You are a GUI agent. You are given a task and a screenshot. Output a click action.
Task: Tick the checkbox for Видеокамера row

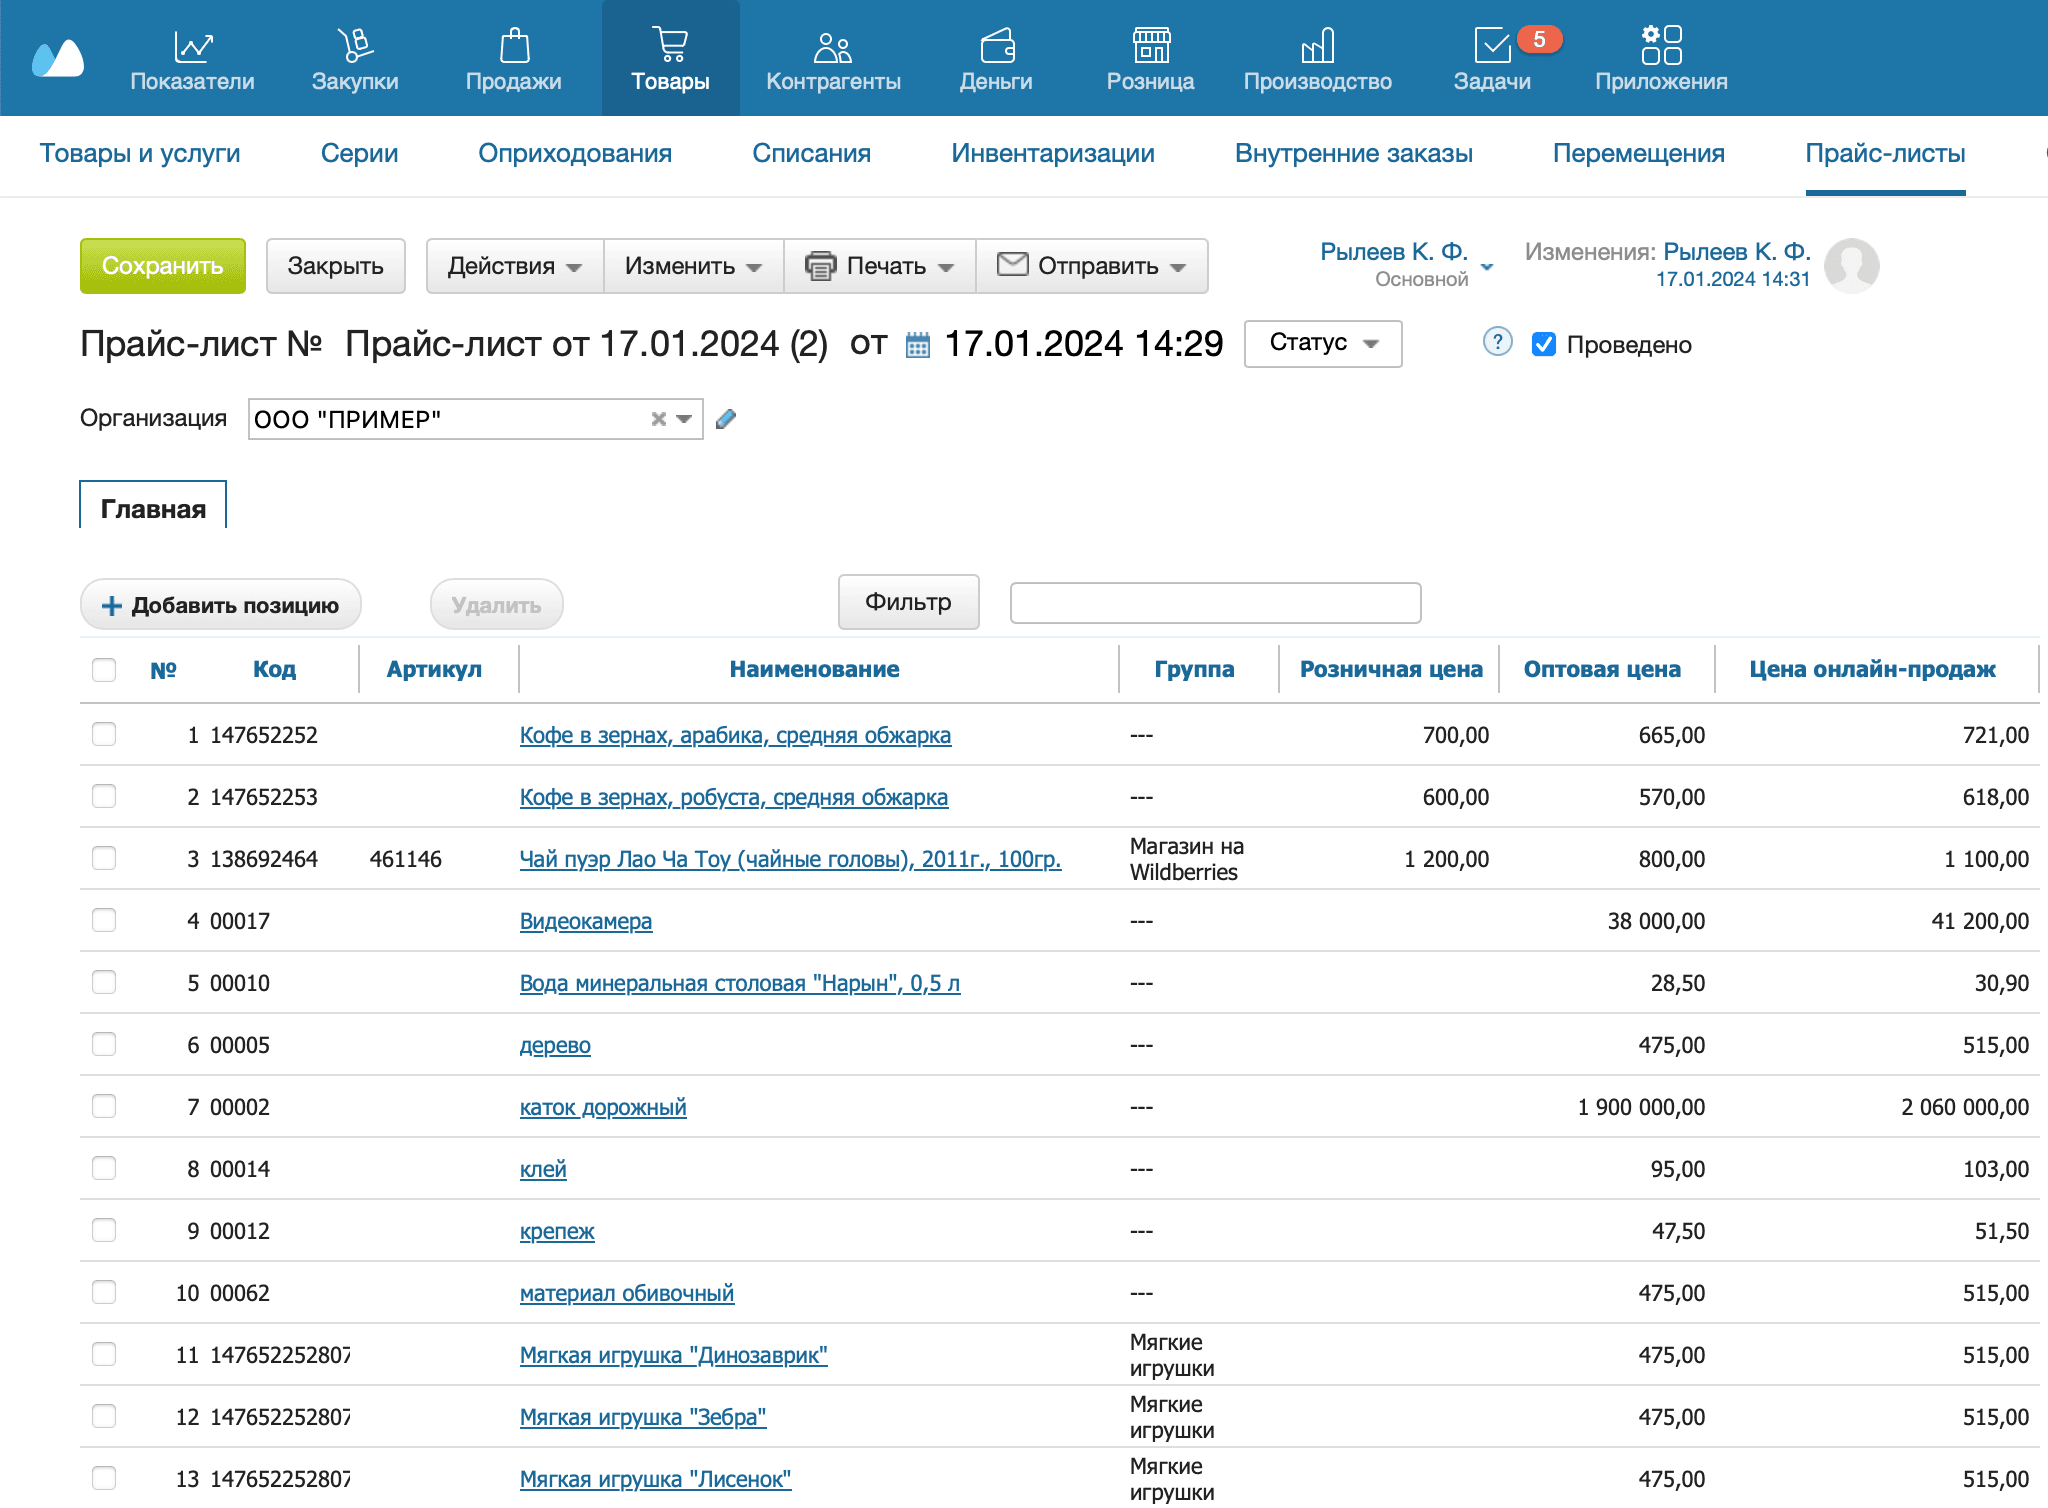click(x=104, y=921)
